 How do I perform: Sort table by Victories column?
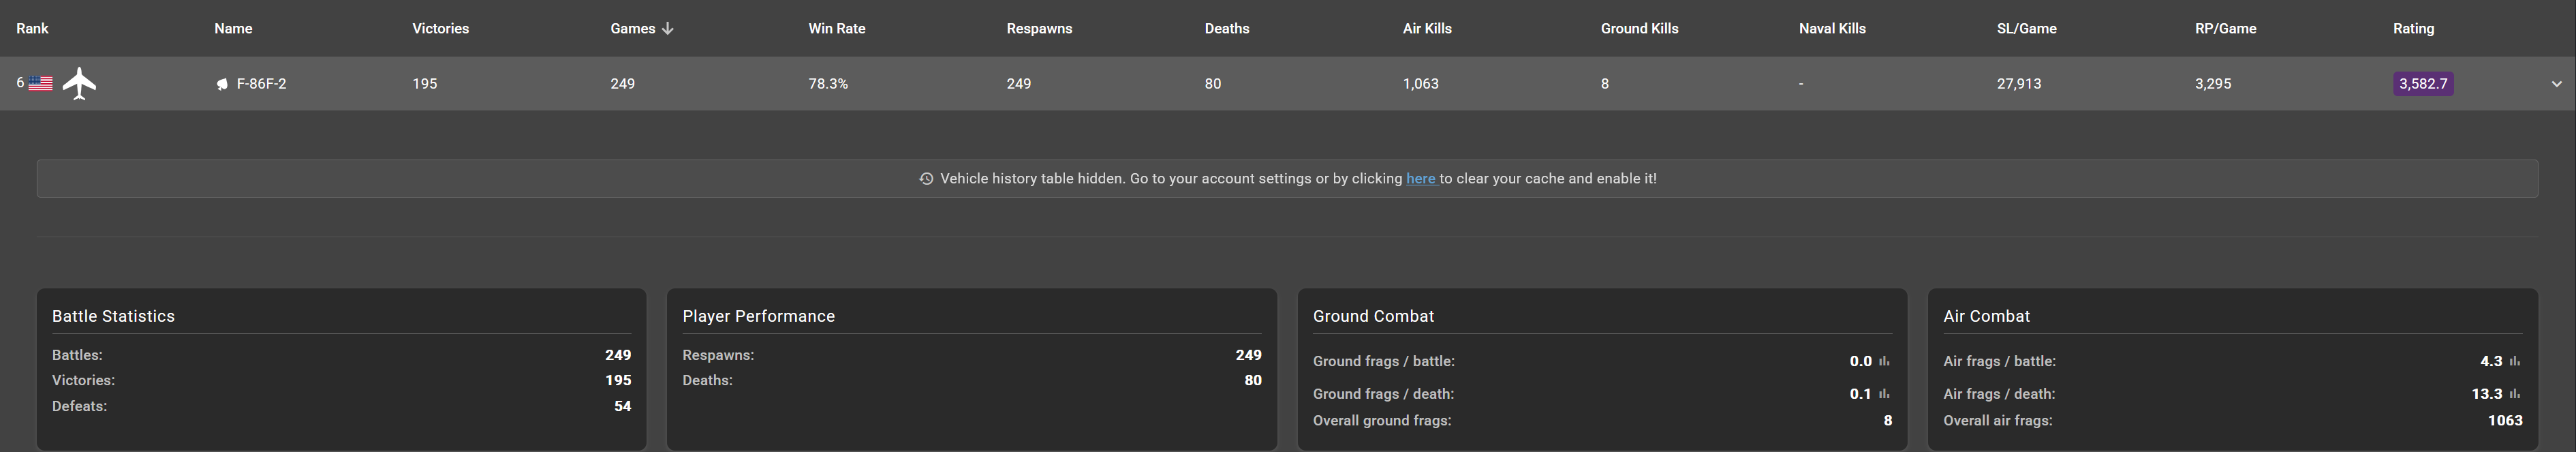click(x=440, y=29)
